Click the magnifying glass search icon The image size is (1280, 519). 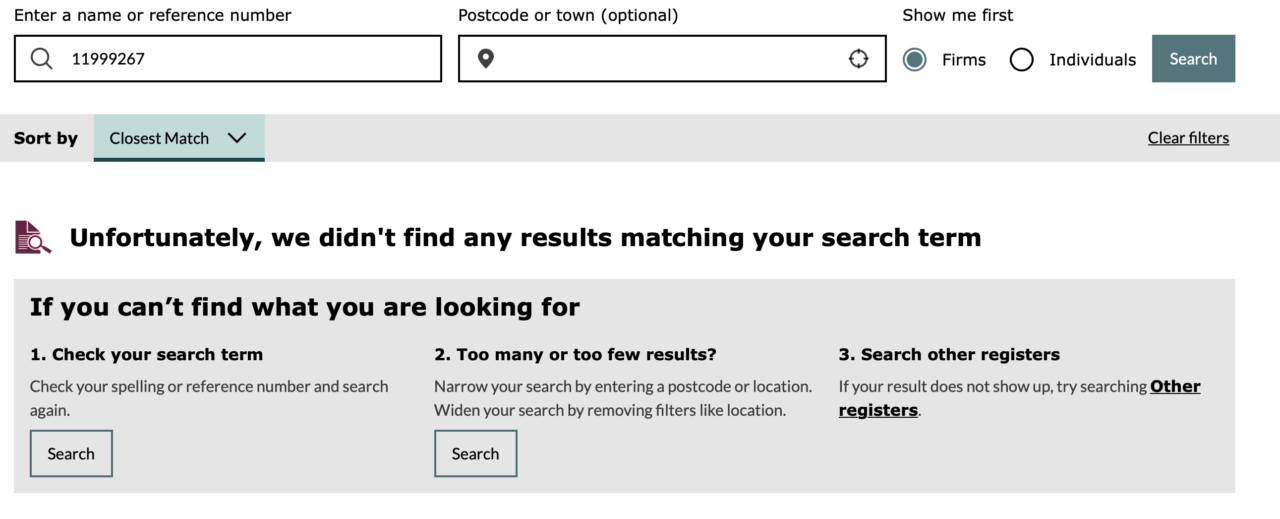[42, 59]
